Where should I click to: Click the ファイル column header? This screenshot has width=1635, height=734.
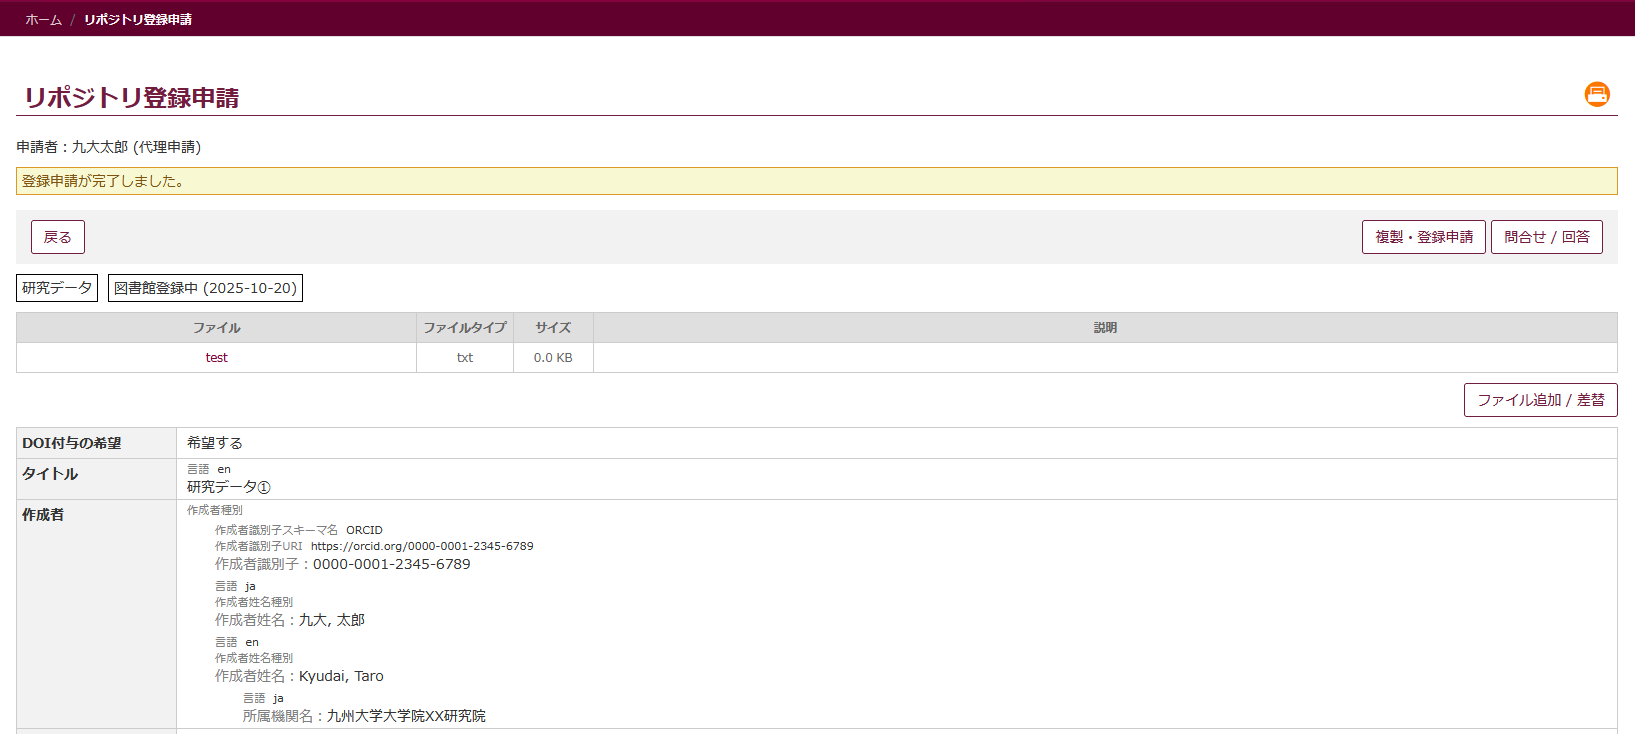216,328
